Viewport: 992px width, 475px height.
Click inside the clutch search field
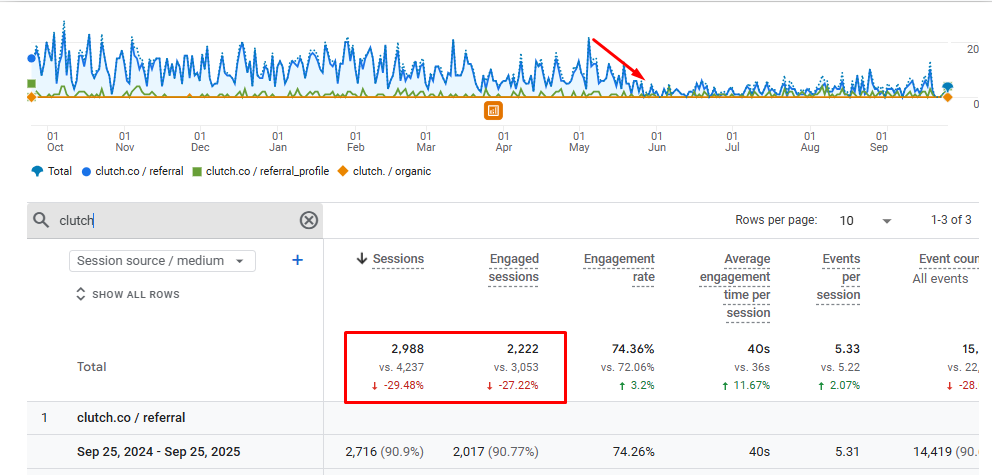[x=170, y=221]
